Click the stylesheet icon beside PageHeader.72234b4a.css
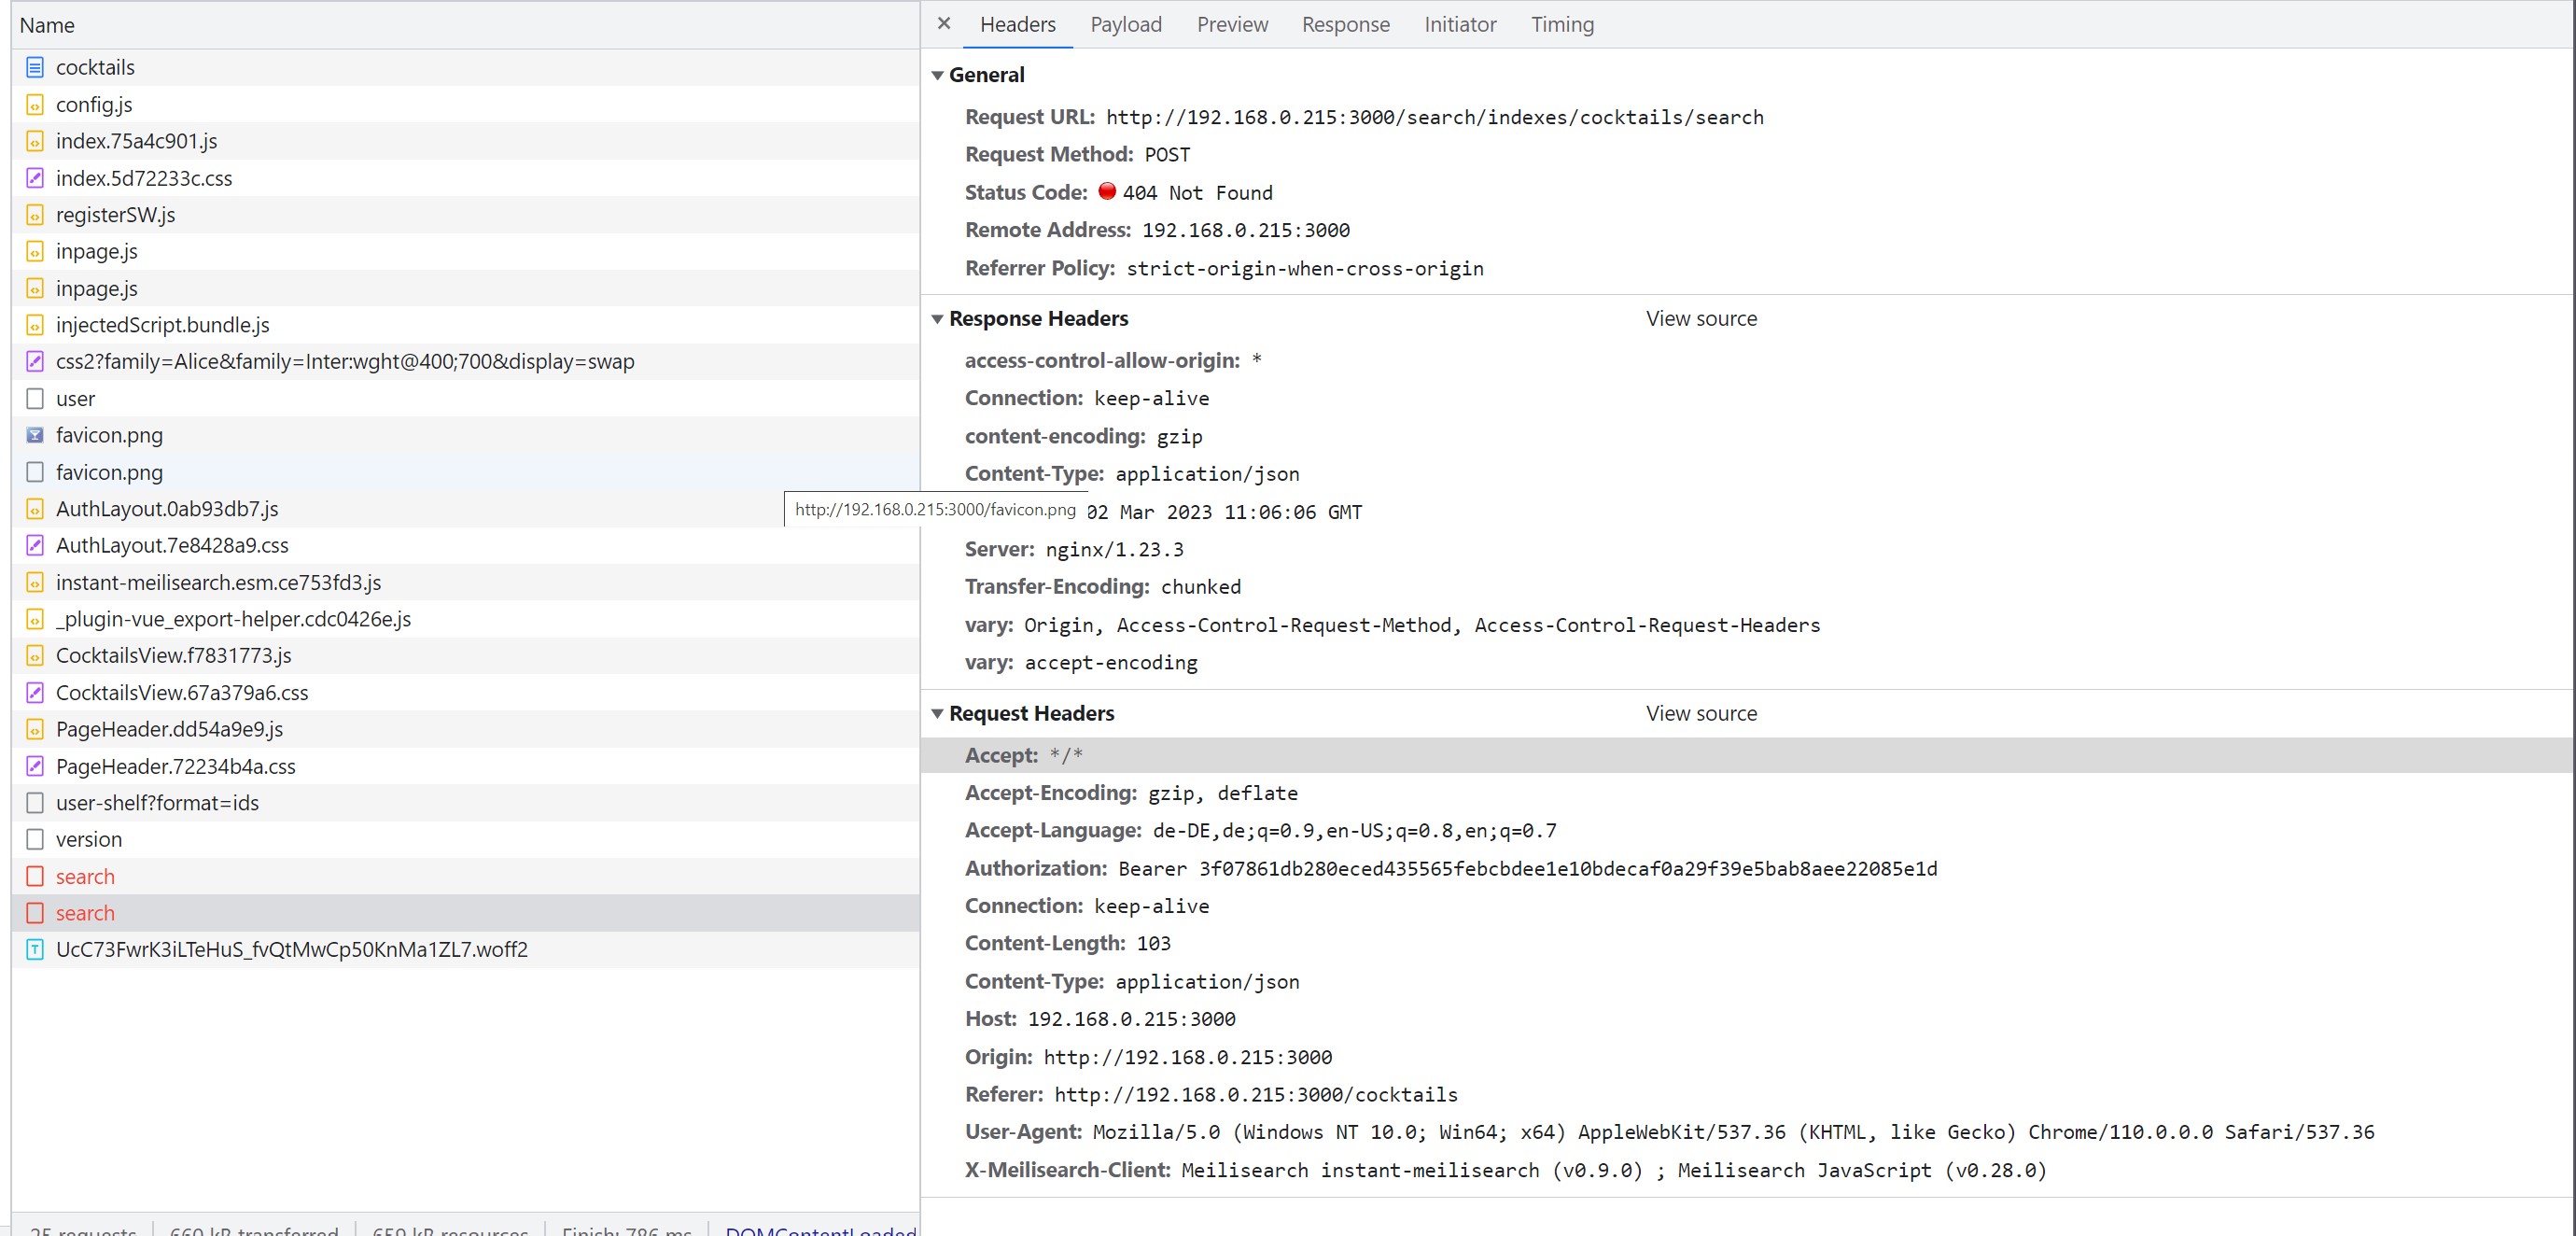 coord(36,766)
